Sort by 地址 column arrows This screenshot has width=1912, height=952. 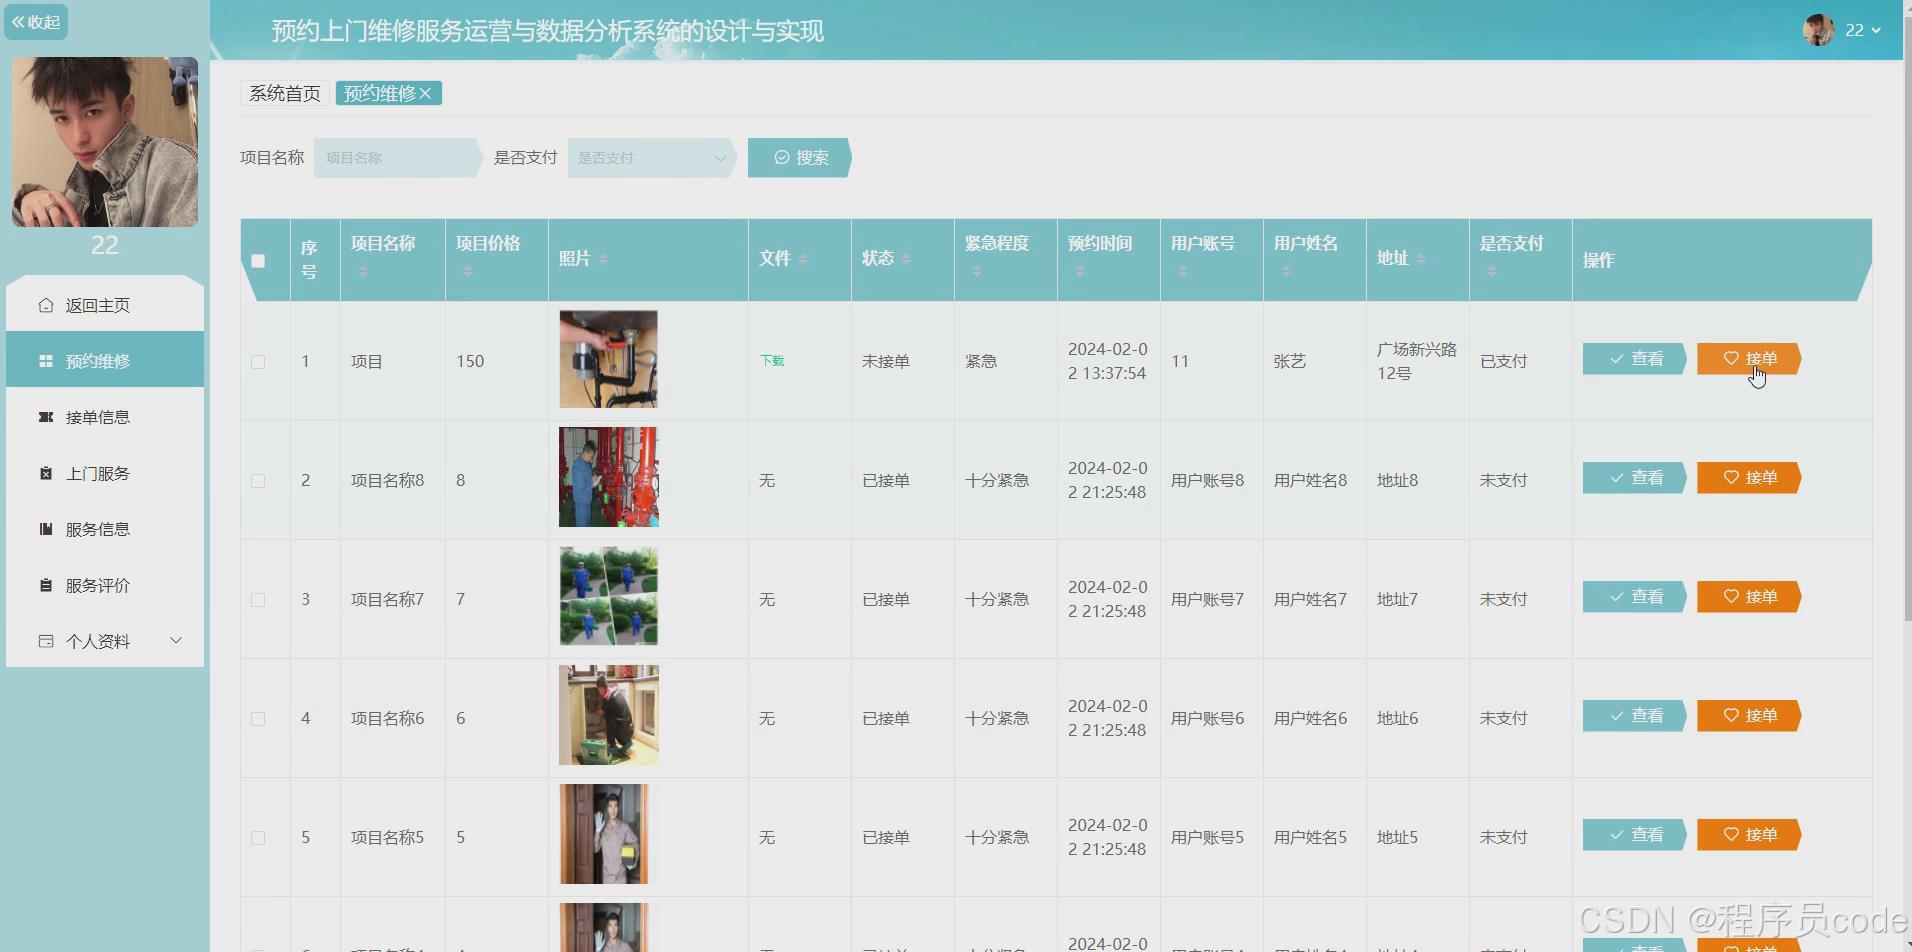[1421, 259]
